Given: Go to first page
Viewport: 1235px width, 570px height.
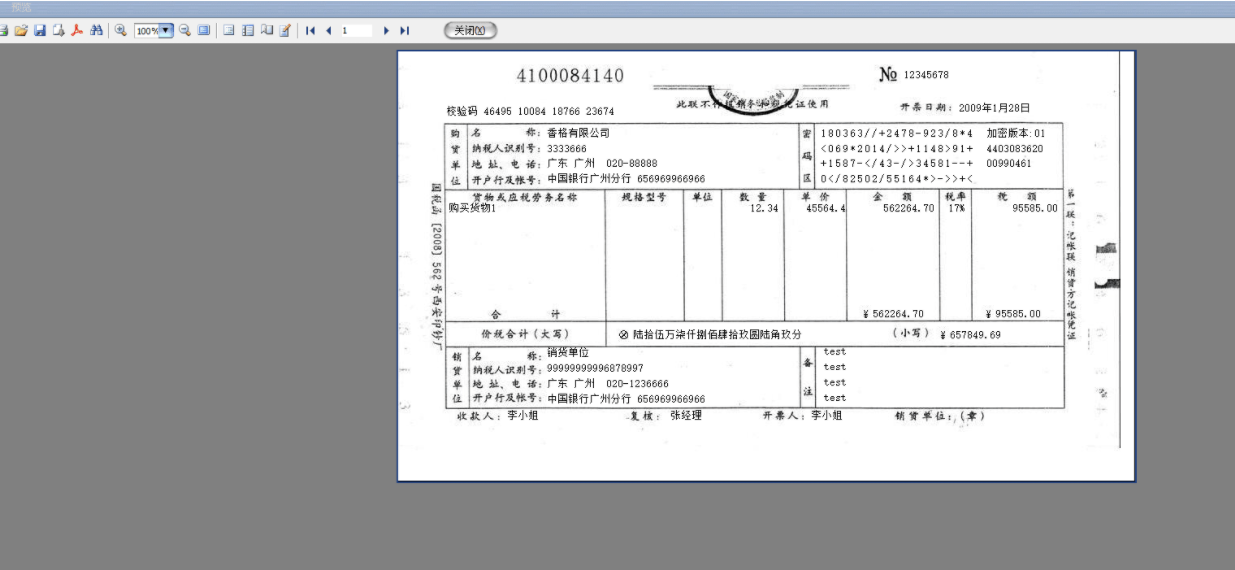Looking at the screenshot, I should [x=310, y=31].
